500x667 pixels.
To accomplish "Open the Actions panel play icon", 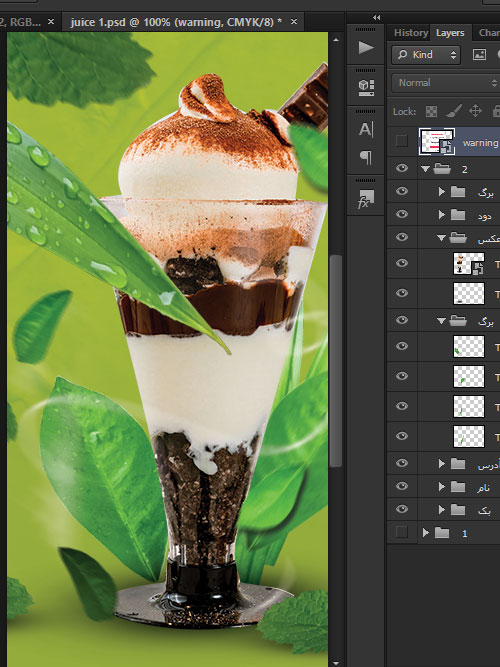I will (x=366, y=47).
